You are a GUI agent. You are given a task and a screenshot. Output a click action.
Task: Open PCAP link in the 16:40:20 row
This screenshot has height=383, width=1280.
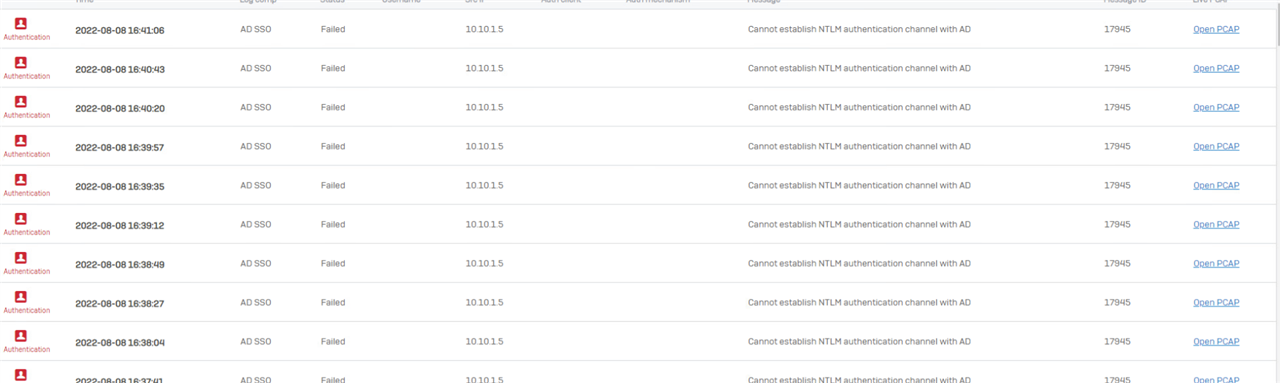point(1216,108)
